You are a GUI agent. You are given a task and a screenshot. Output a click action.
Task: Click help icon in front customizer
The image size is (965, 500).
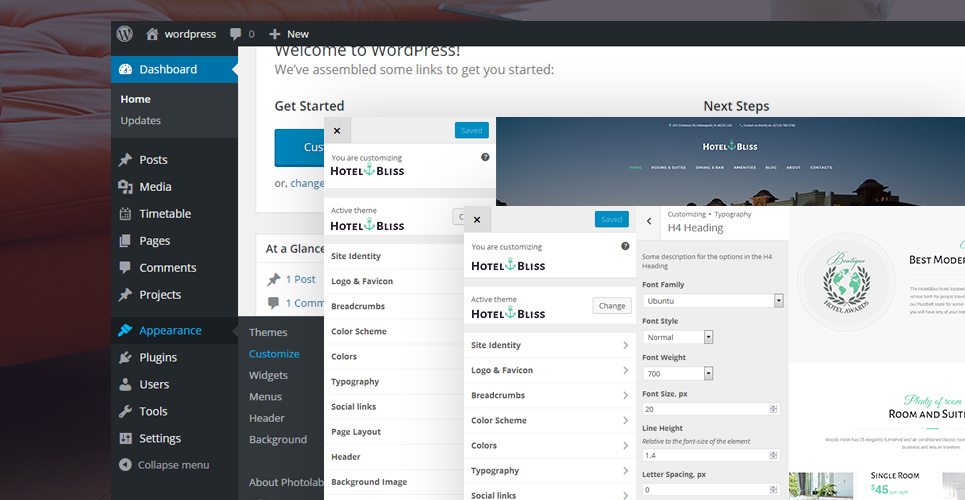click(x=625, y=246)
